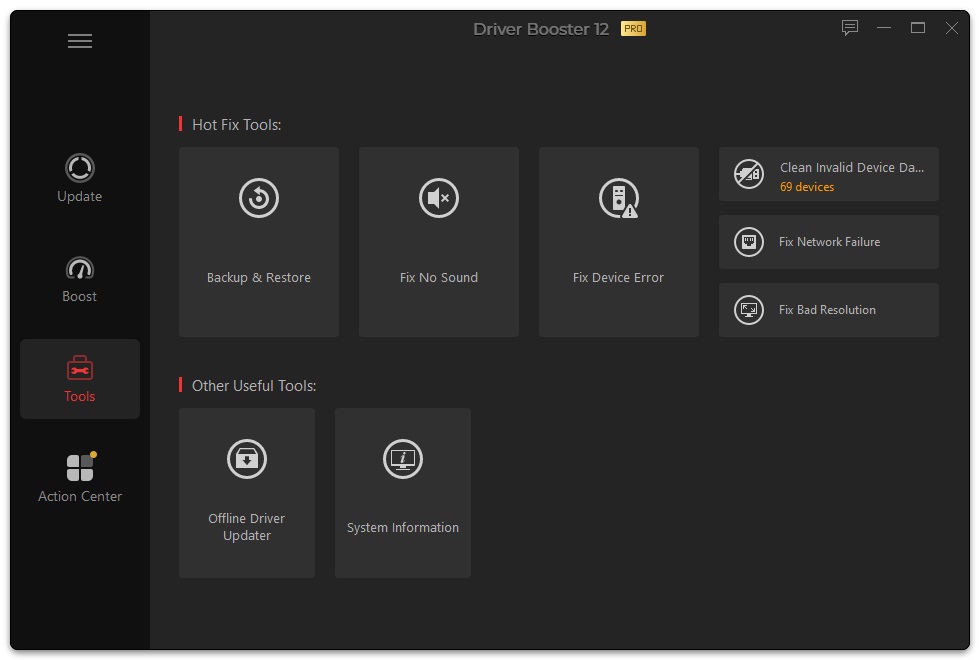This screenshot has height=660, width=980.
Task: Select the Tools tab label
Action: [x=79, y=396]
